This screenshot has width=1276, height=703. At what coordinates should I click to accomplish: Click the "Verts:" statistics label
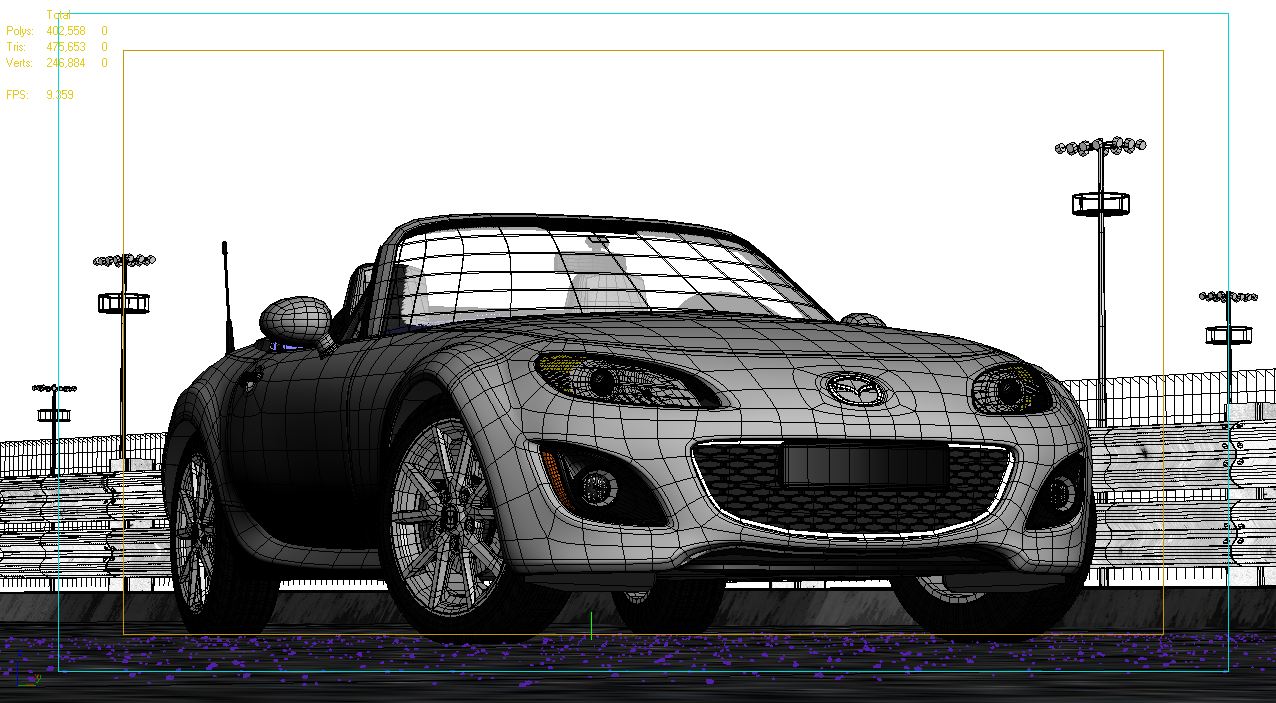click(x=20, y=63)
